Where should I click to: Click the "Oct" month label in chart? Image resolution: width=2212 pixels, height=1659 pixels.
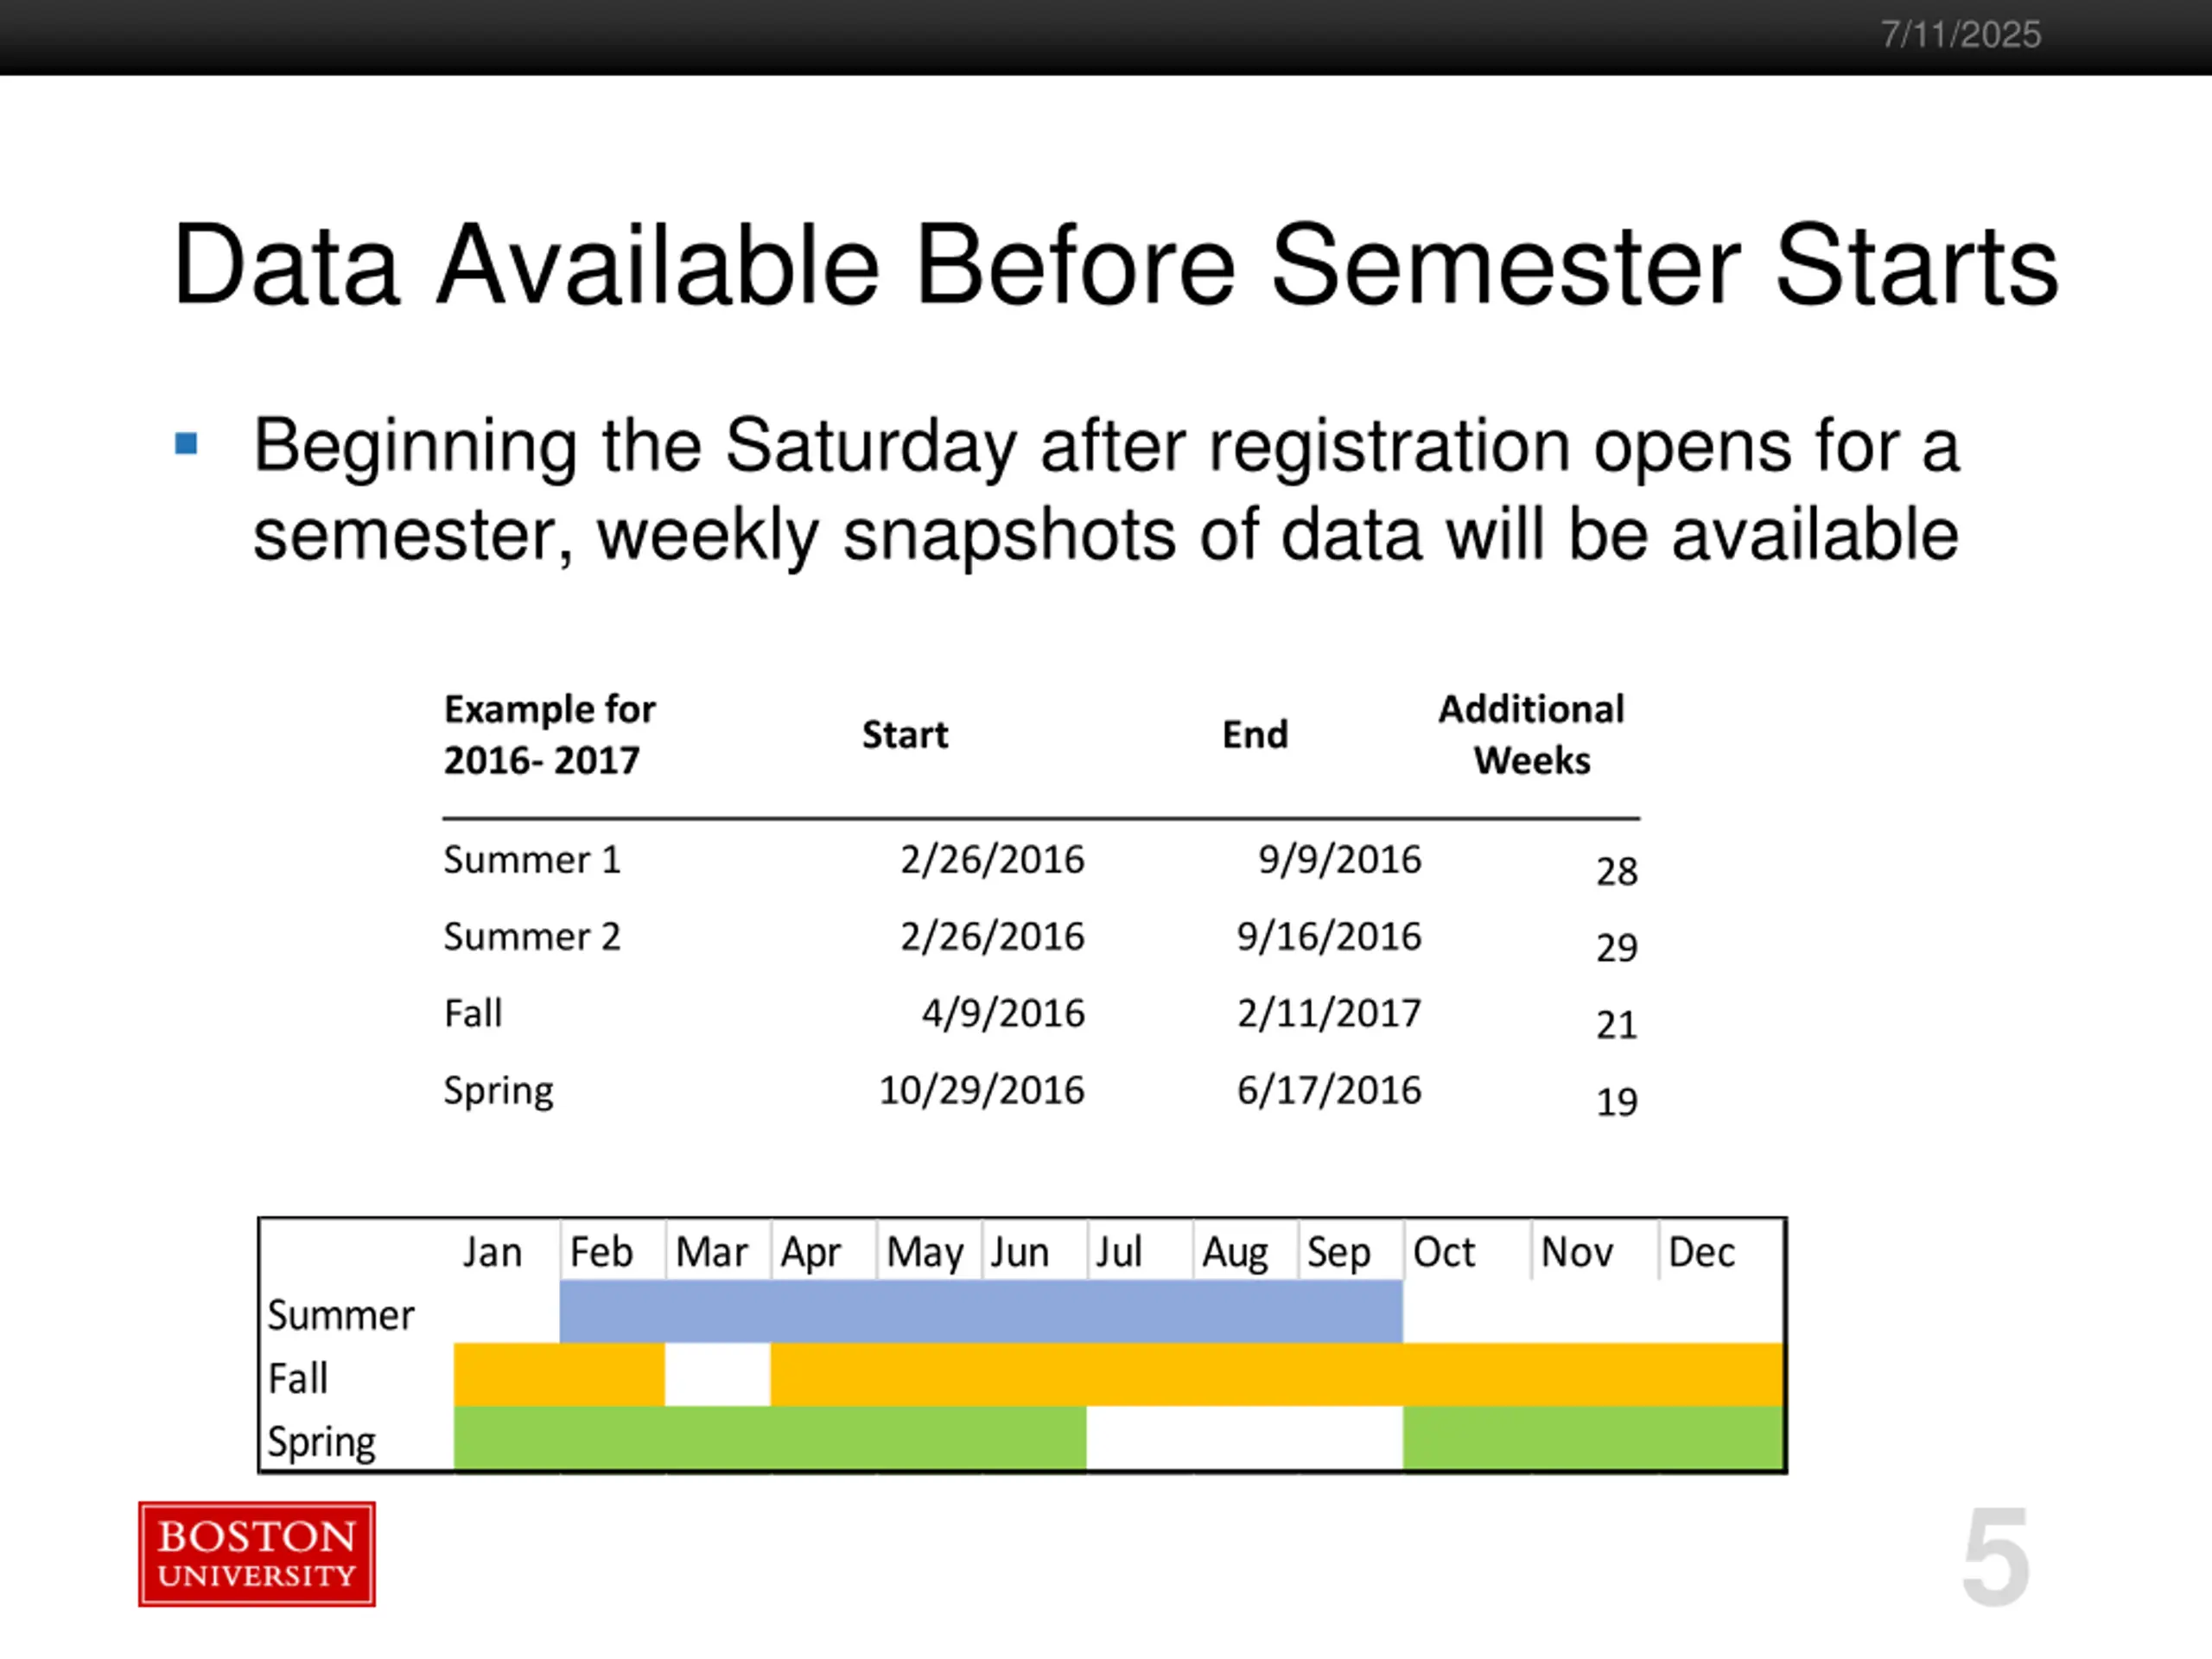[1443, 1252]
